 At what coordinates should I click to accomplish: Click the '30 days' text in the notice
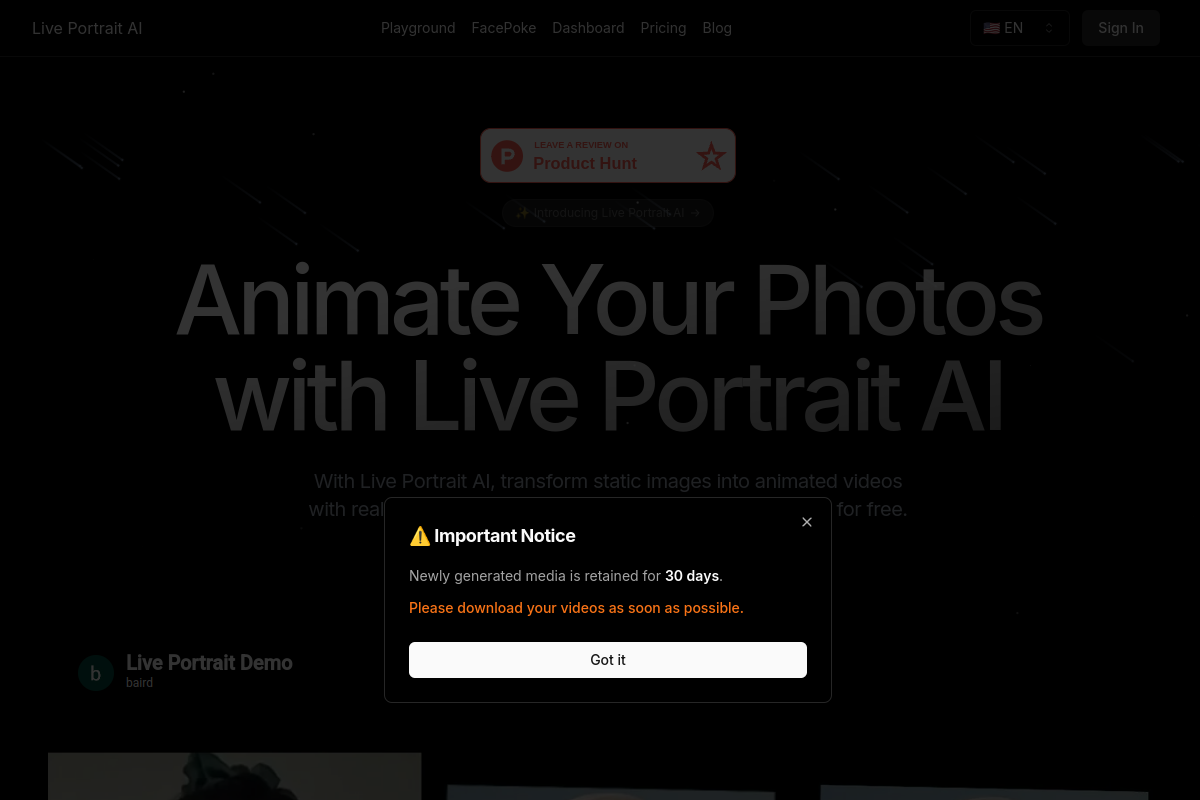[x=692, y=576]
